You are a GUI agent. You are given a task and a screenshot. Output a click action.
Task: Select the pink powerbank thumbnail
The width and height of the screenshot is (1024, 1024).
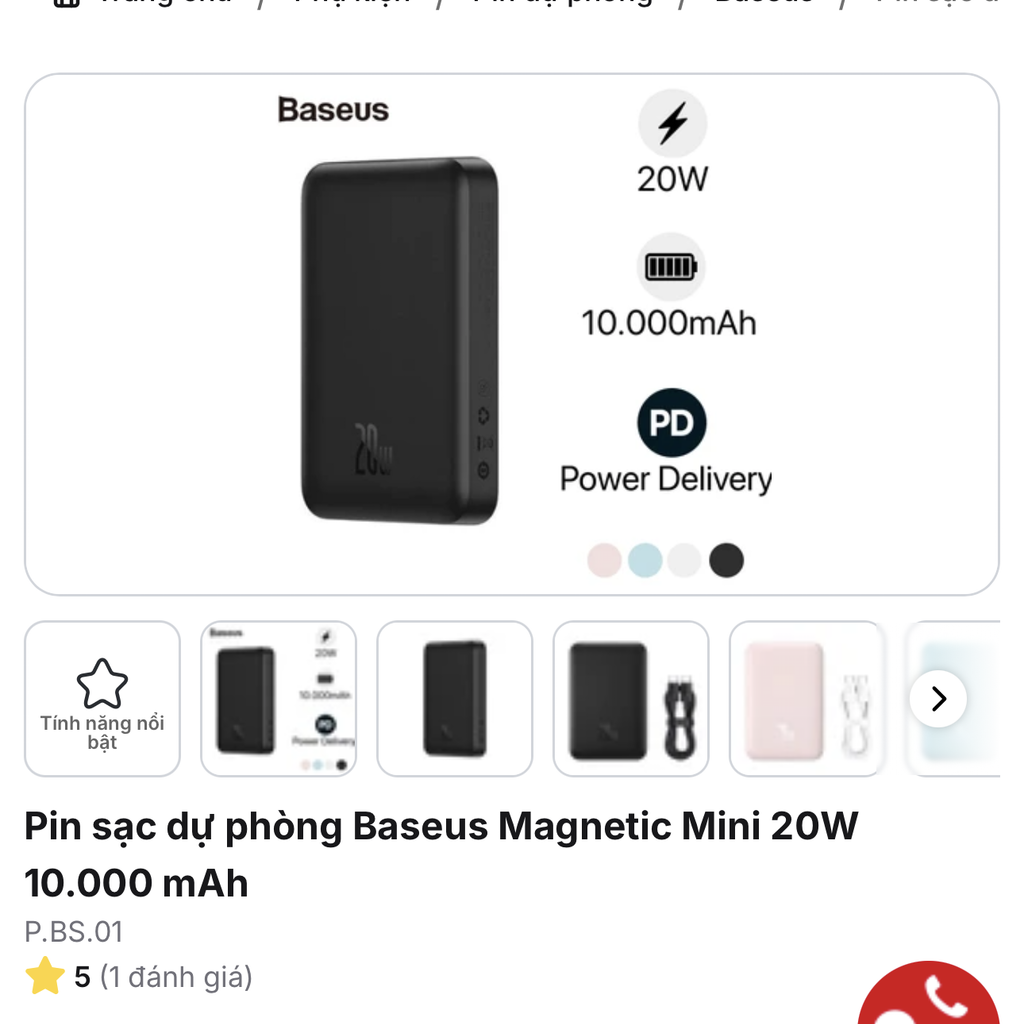click(x=806, y=697)
